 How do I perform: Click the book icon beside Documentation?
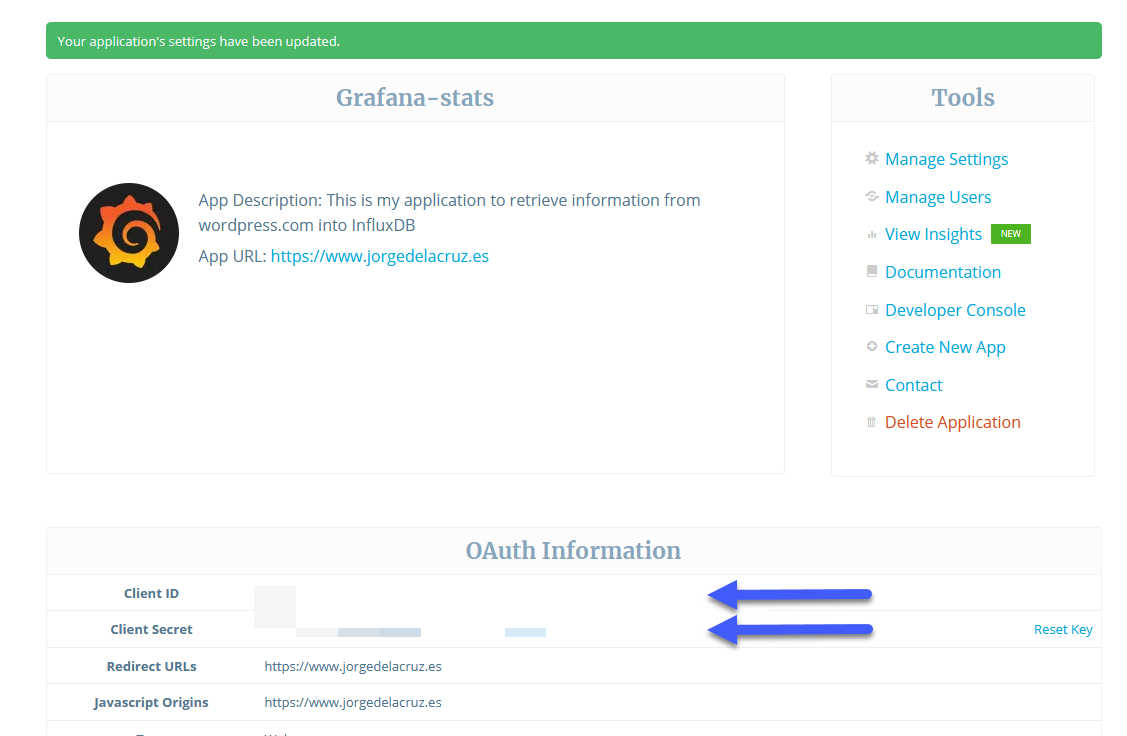pos(871,271)
